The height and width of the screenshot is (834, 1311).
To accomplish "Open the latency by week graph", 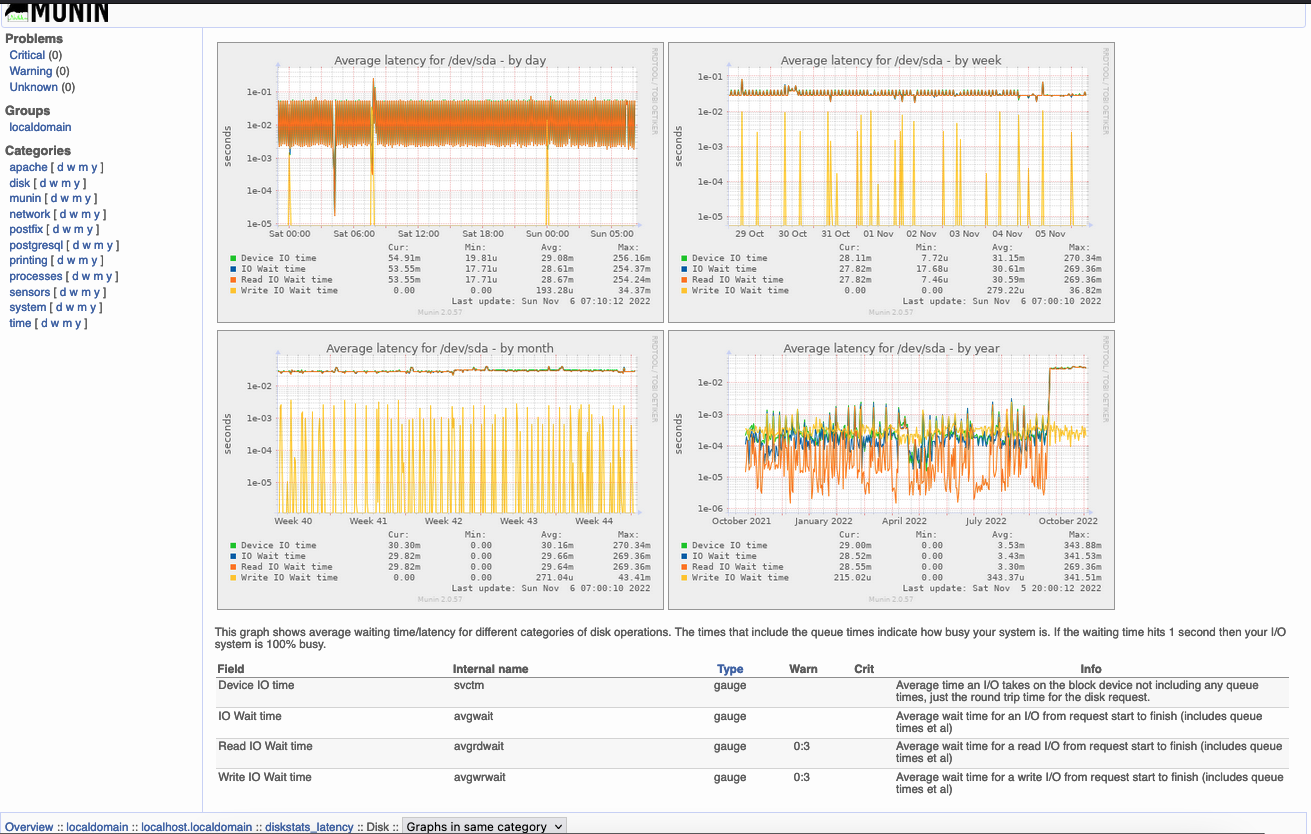I will tap(891, 182).
